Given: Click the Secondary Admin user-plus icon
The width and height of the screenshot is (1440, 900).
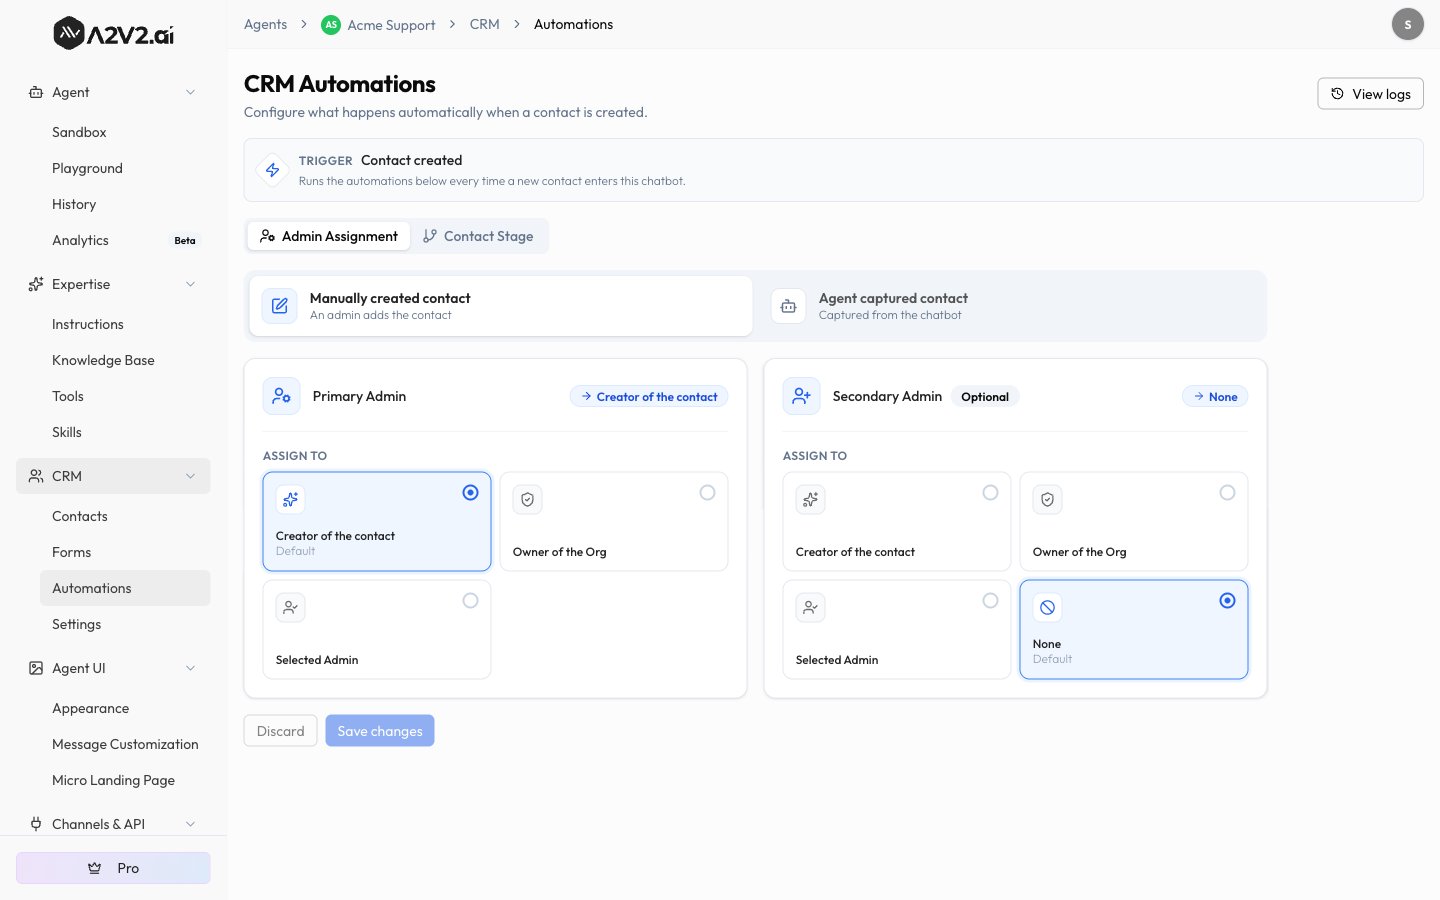Looking at the screenshot, I should 802,396.
